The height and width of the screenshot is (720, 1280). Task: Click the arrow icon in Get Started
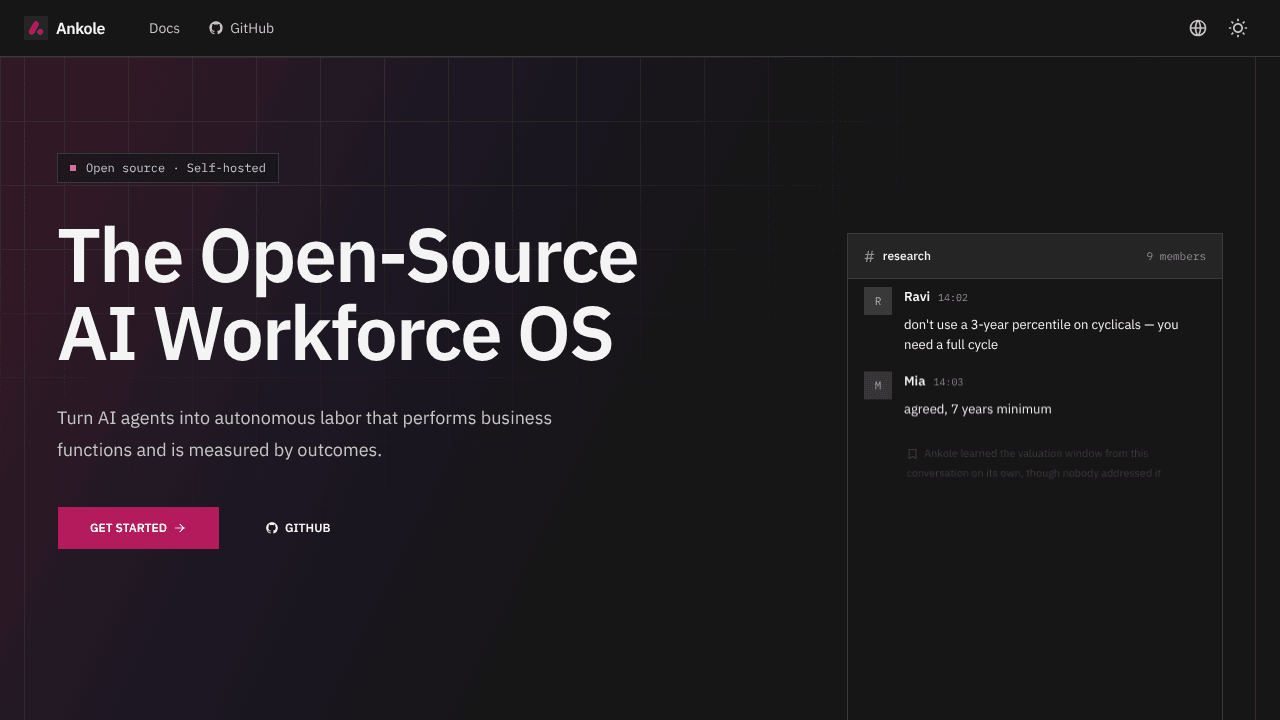coord(180,528)
